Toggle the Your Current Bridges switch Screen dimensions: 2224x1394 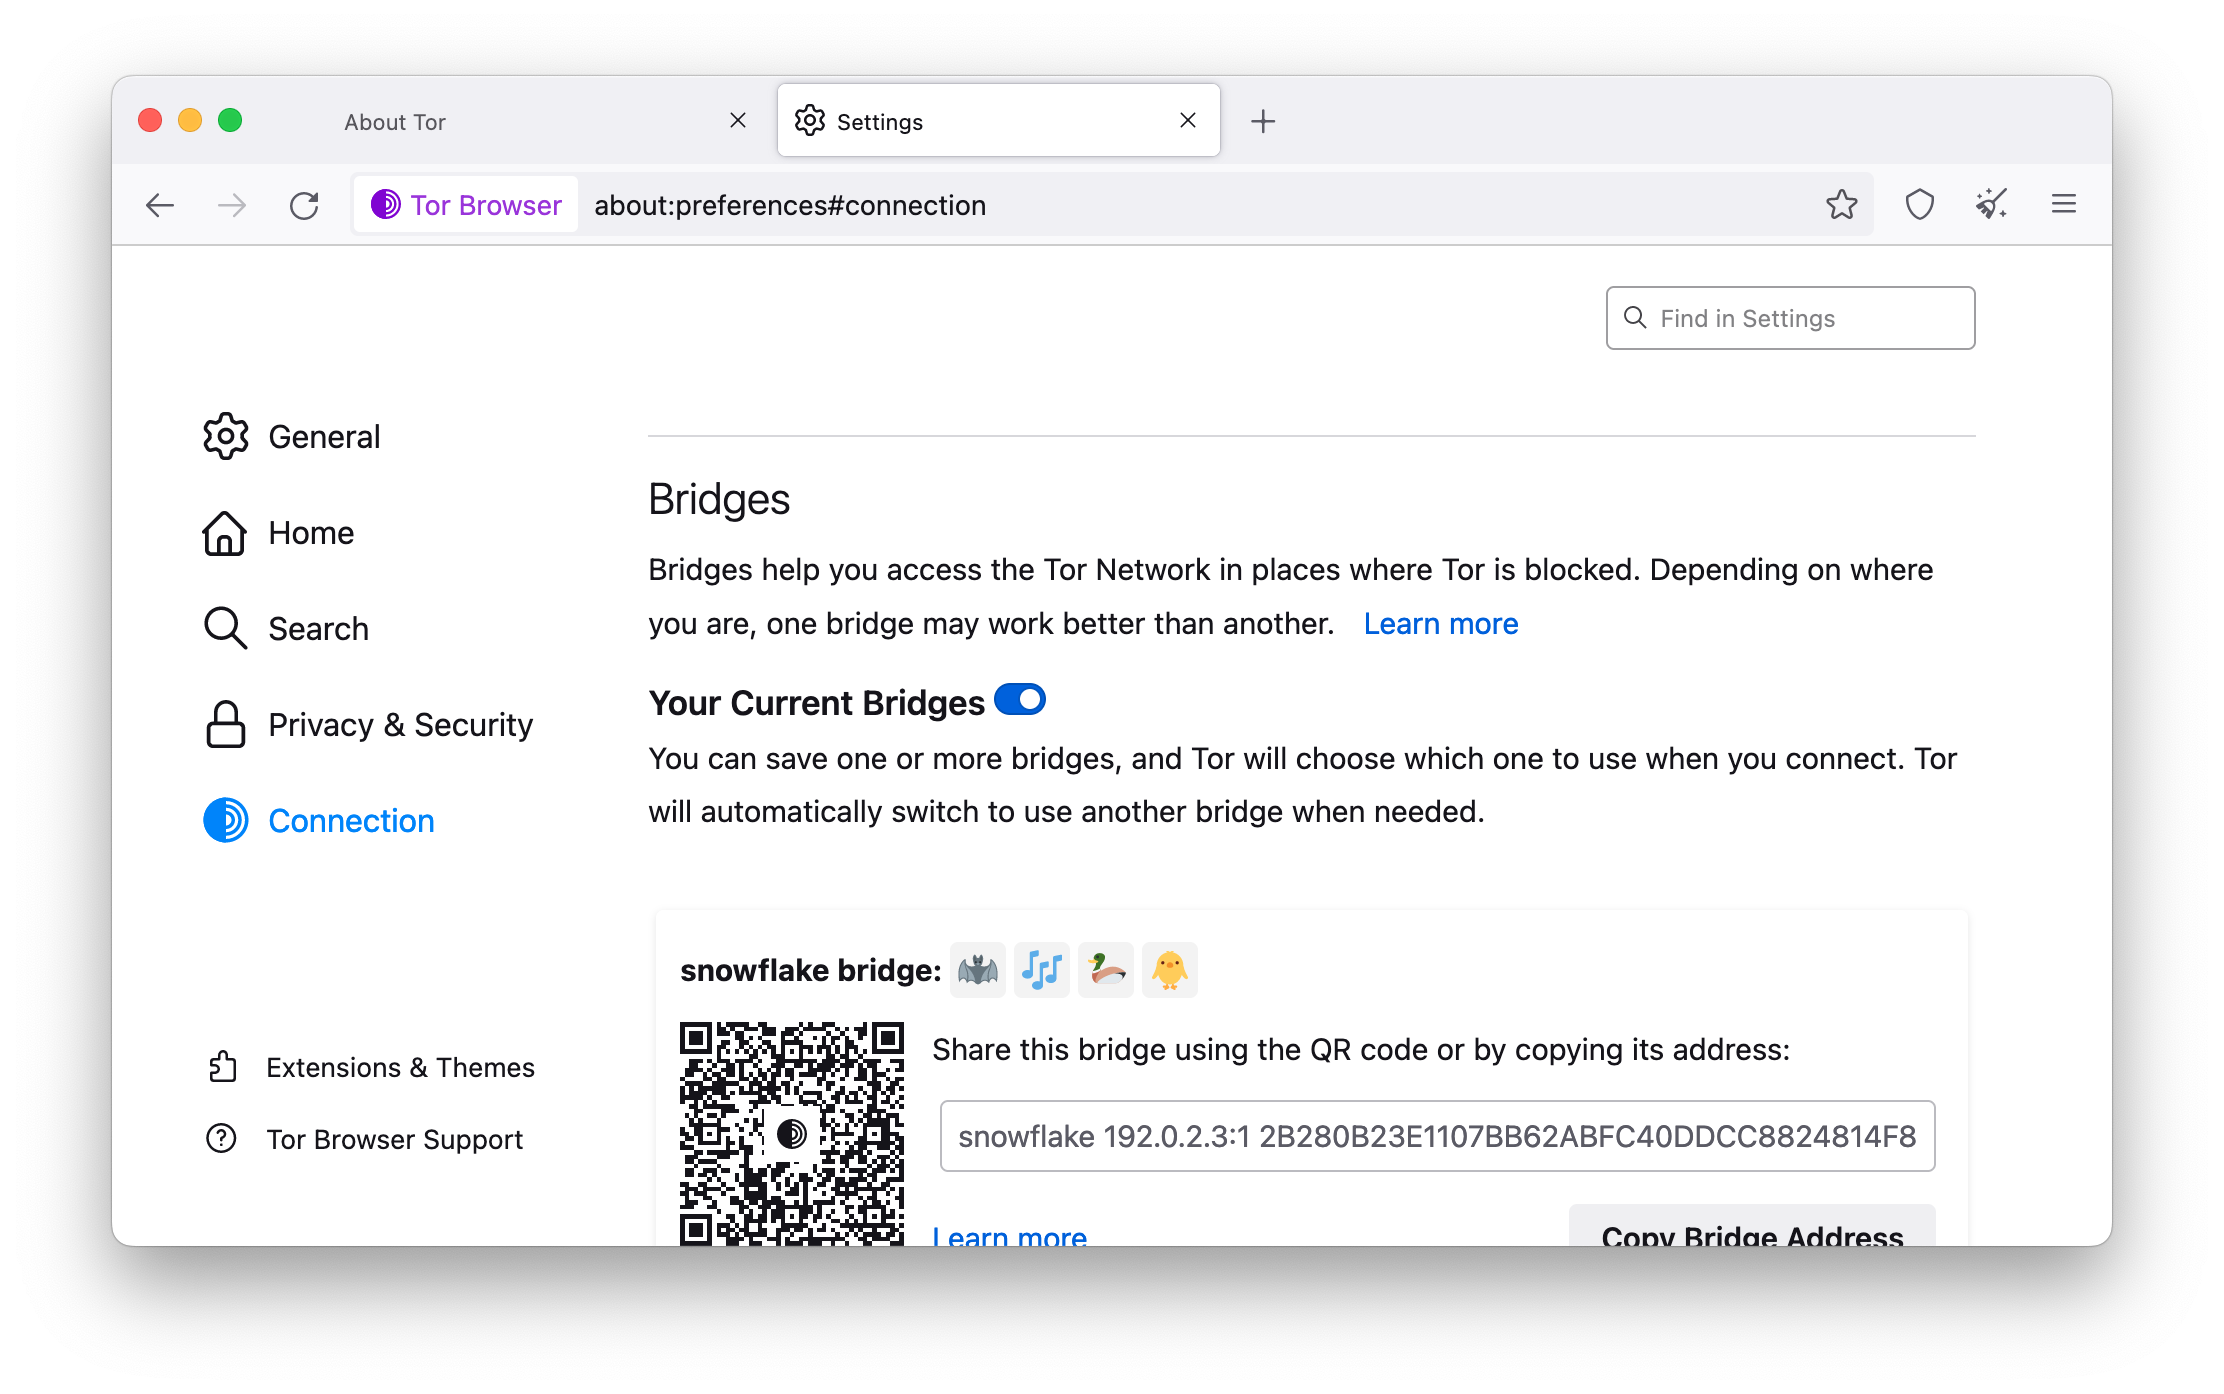tap(1020, 700)
